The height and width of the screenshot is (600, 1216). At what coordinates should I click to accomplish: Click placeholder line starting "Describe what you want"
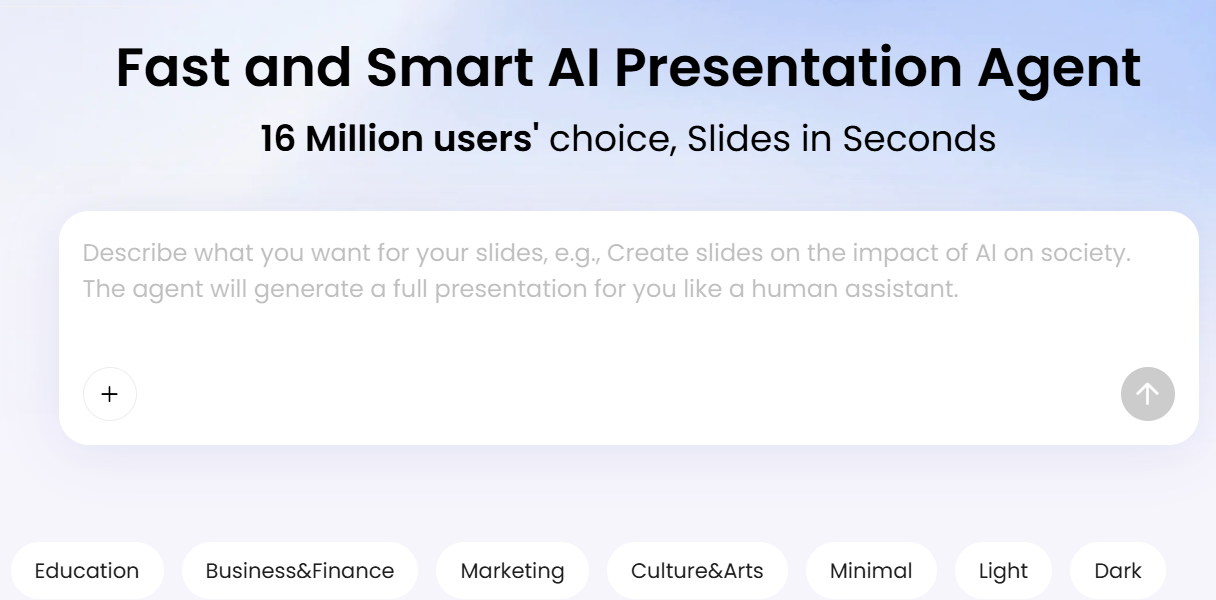pyautogui.click(x=607, y=253)
